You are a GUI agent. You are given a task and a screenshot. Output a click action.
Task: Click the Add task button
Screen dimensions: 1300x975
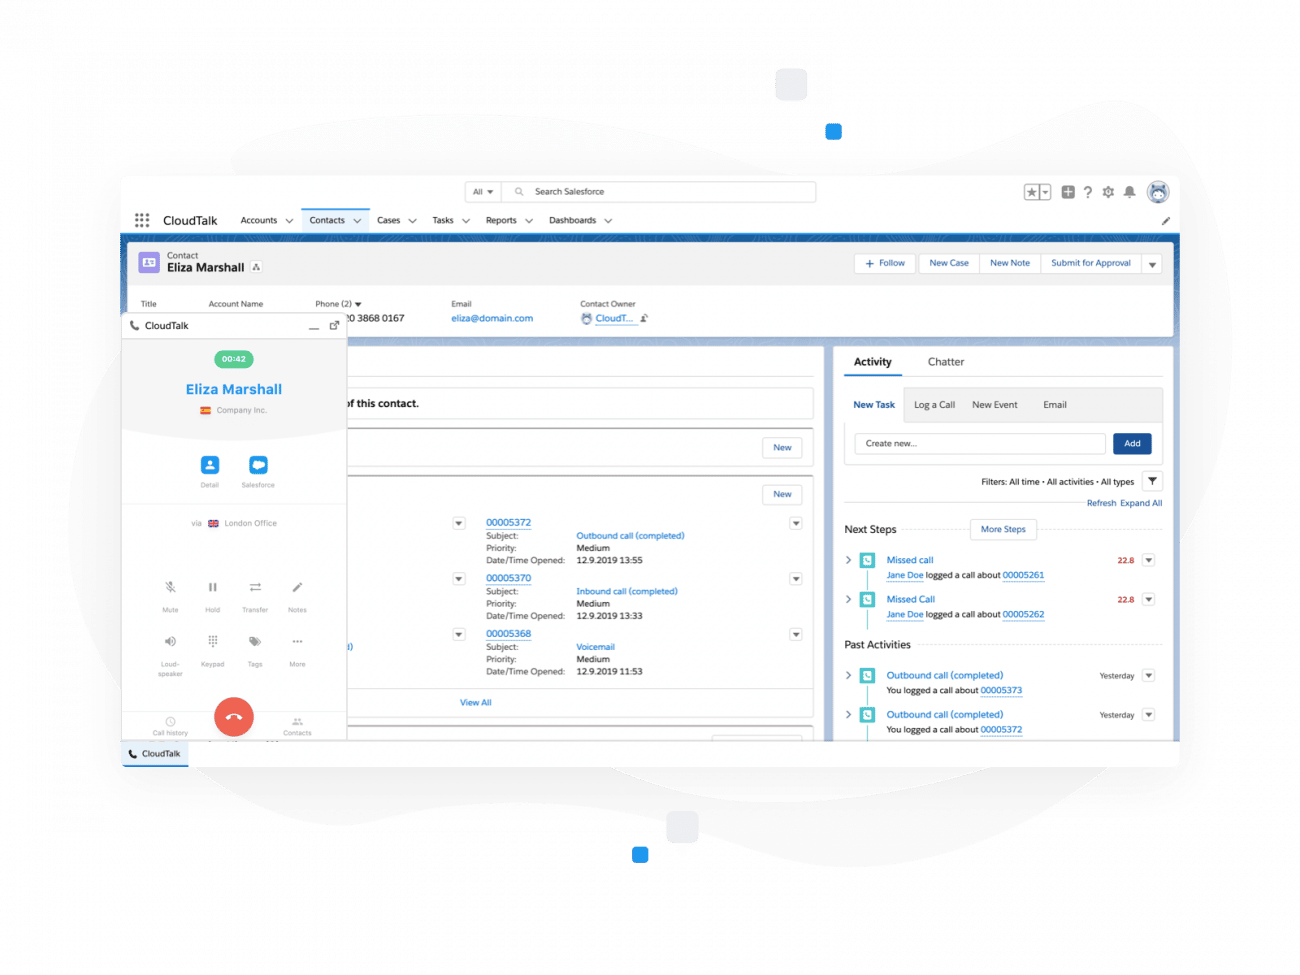pyautogui.click(x=1132, y=443)
